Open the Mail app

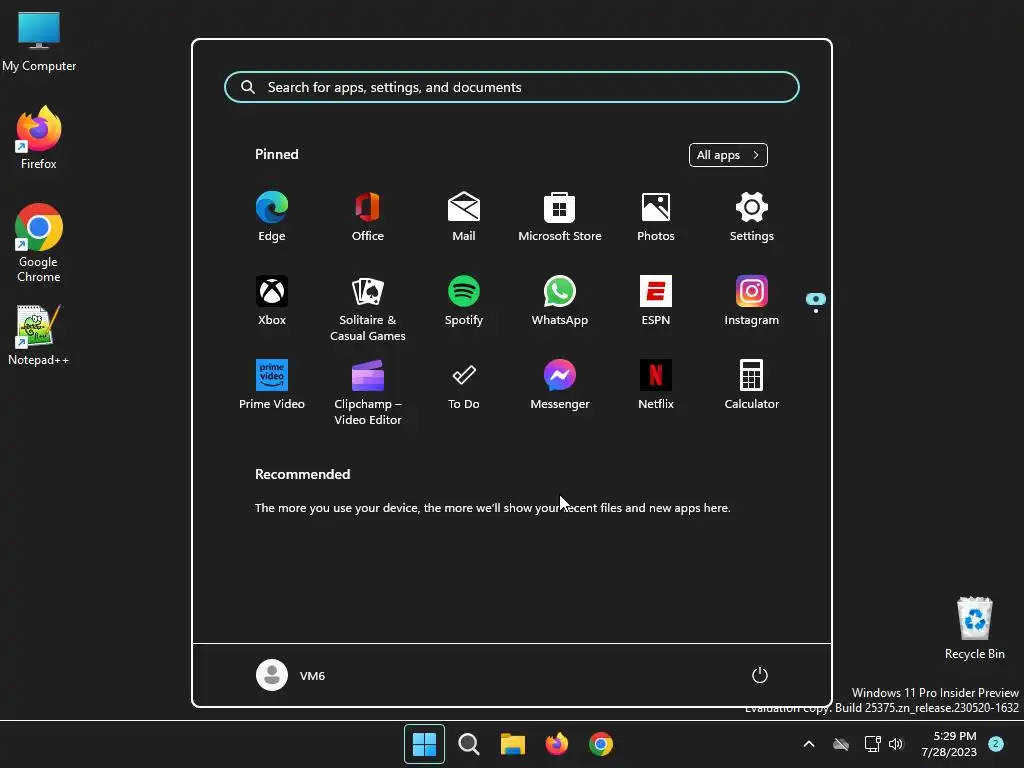464,217
